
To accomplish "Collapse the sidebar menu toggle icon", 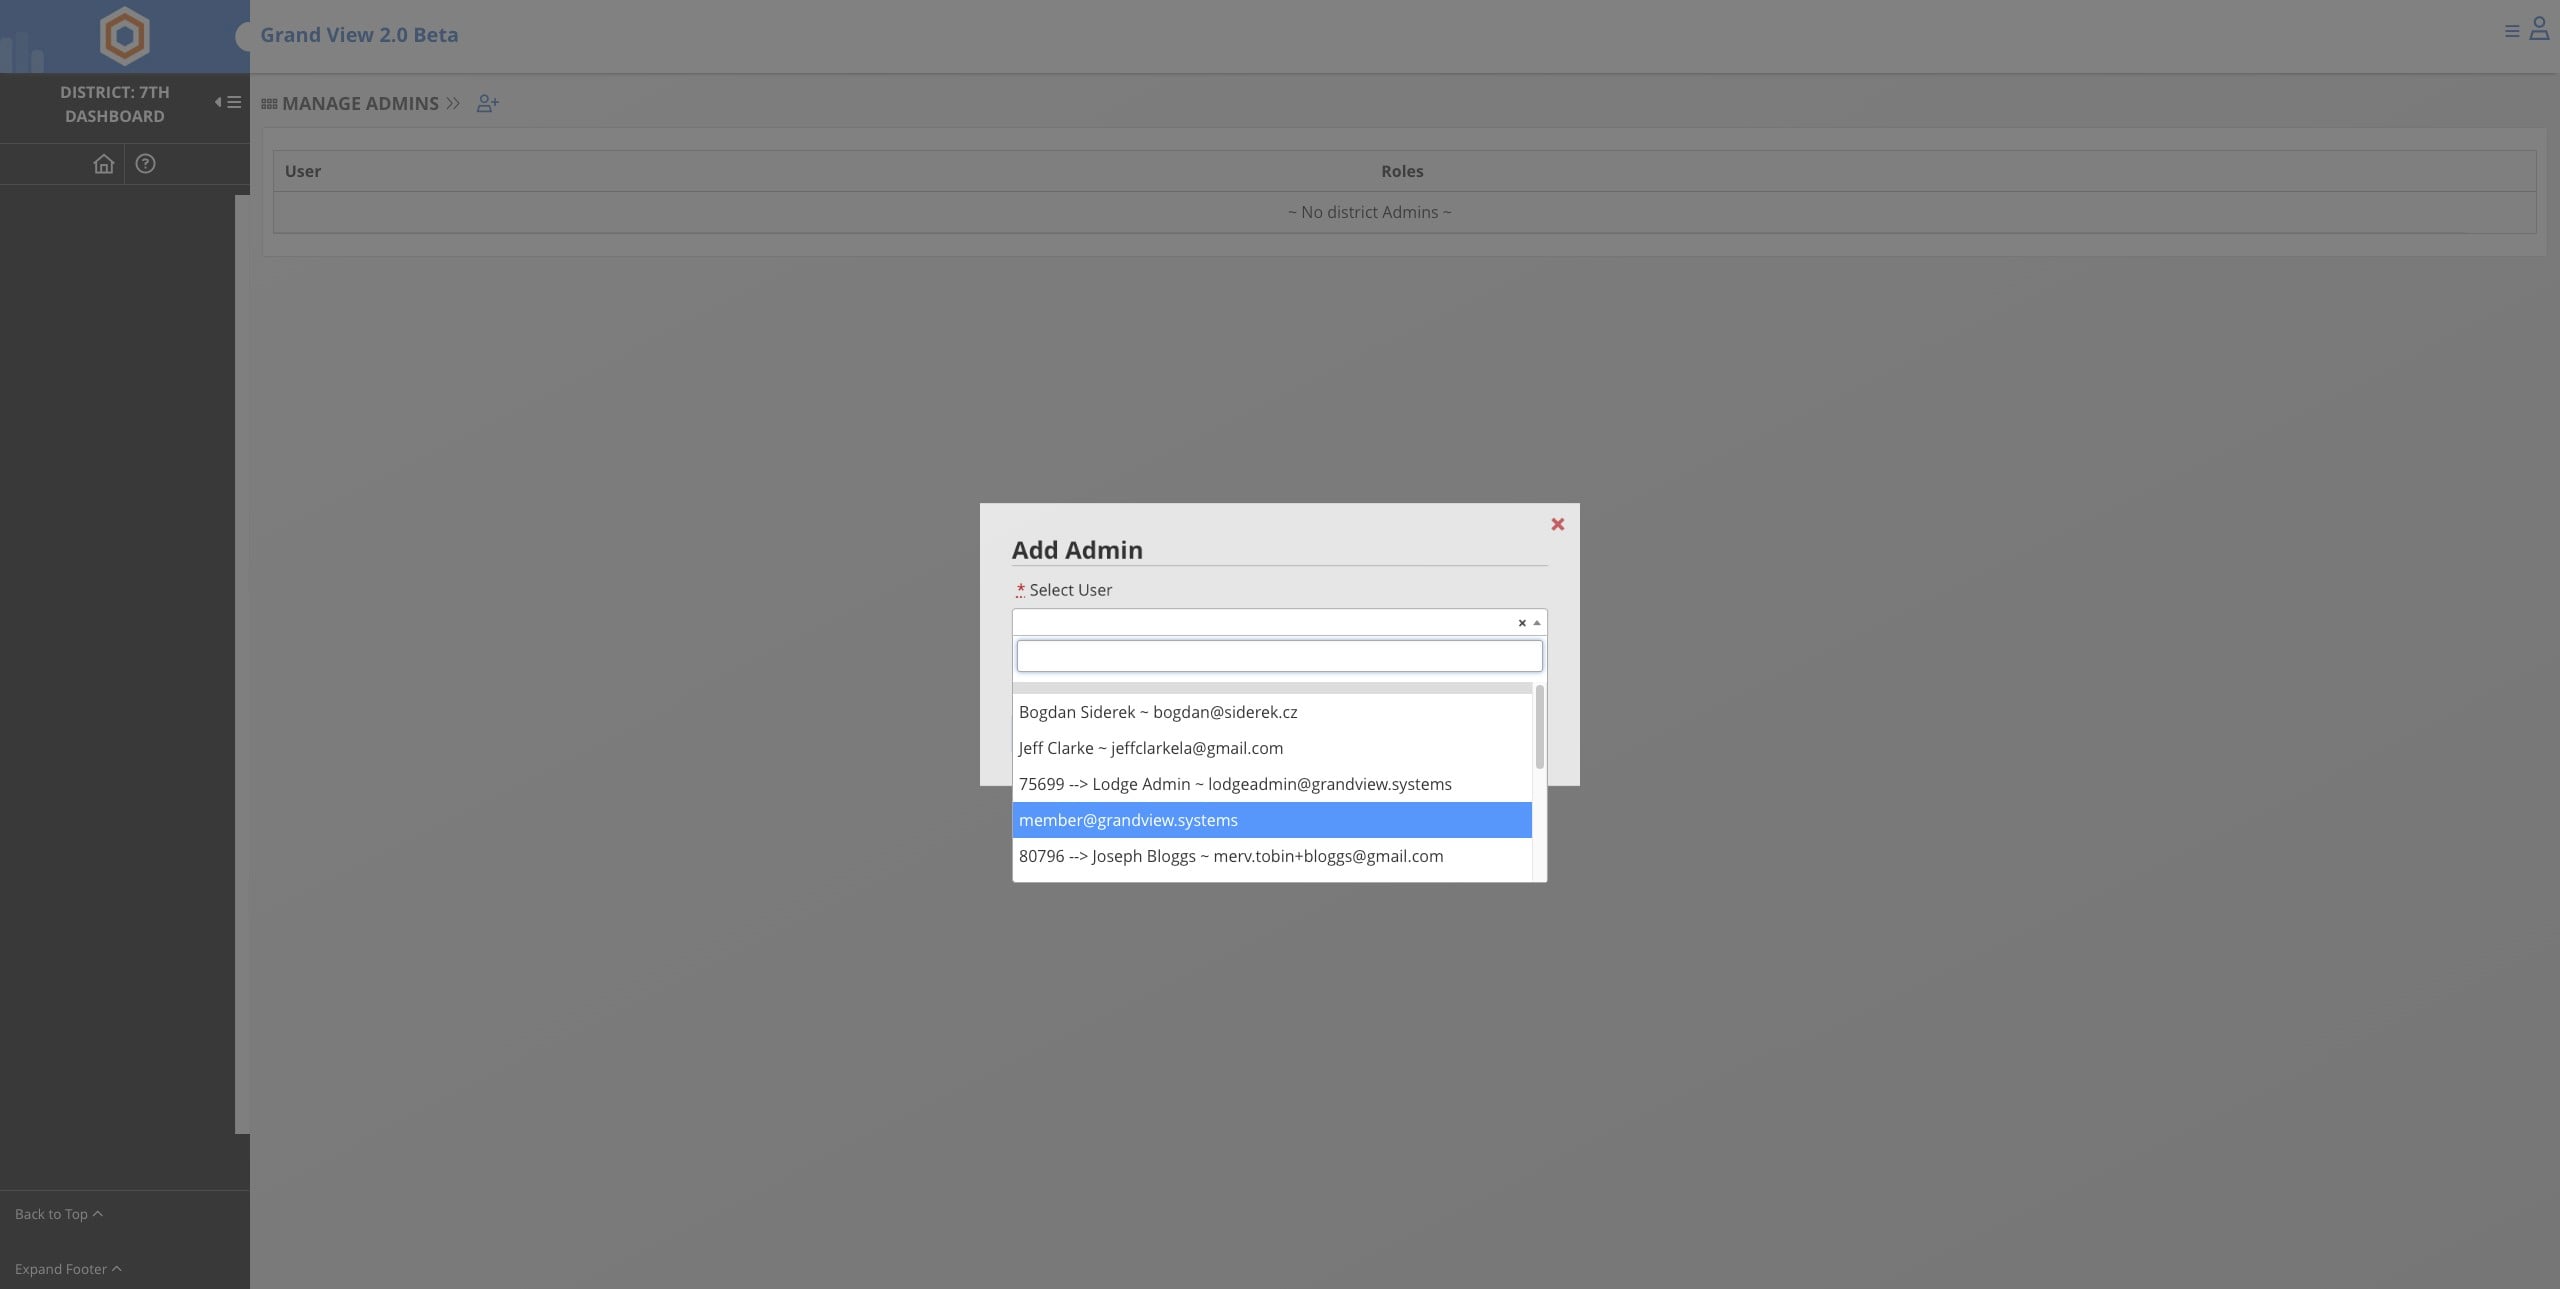I will click(228, 102).
